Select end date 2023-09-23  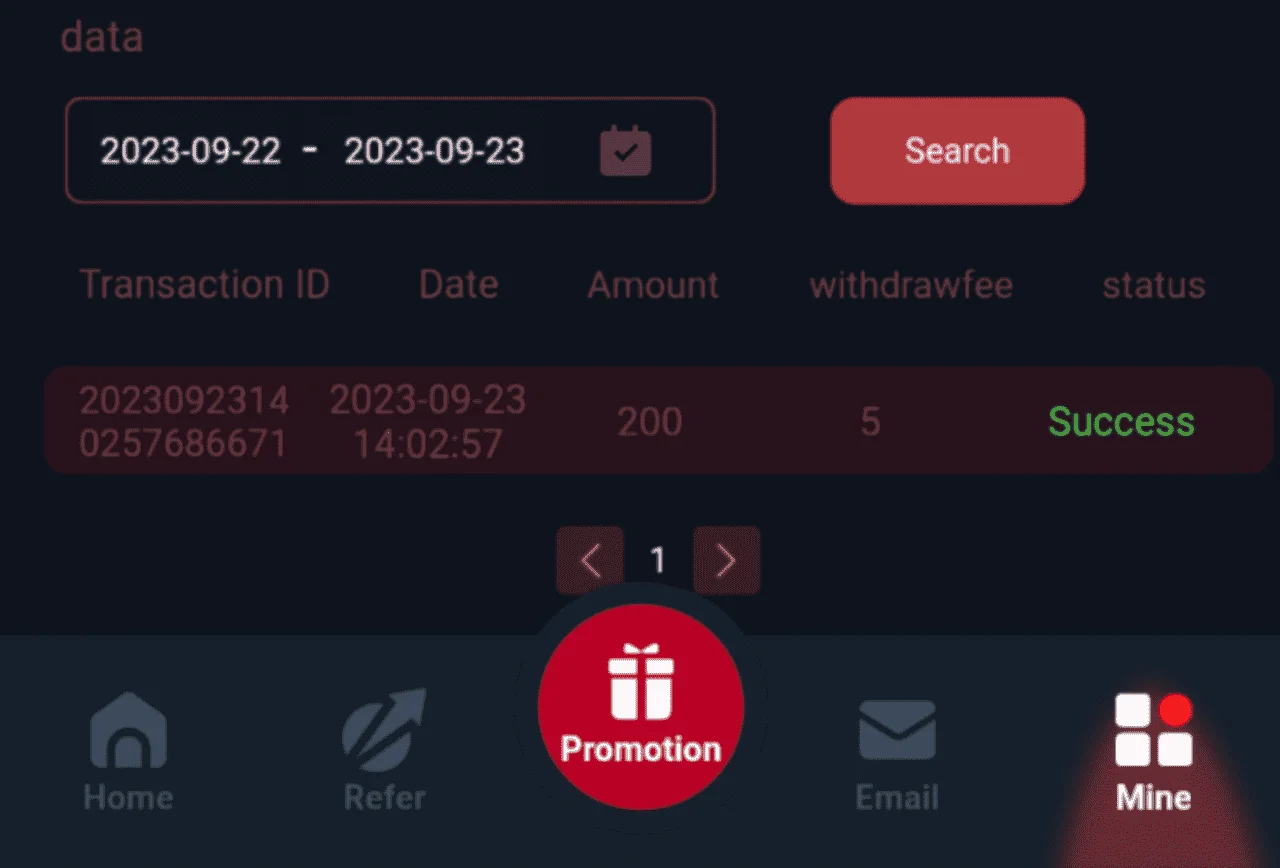(x=435, y=151)
